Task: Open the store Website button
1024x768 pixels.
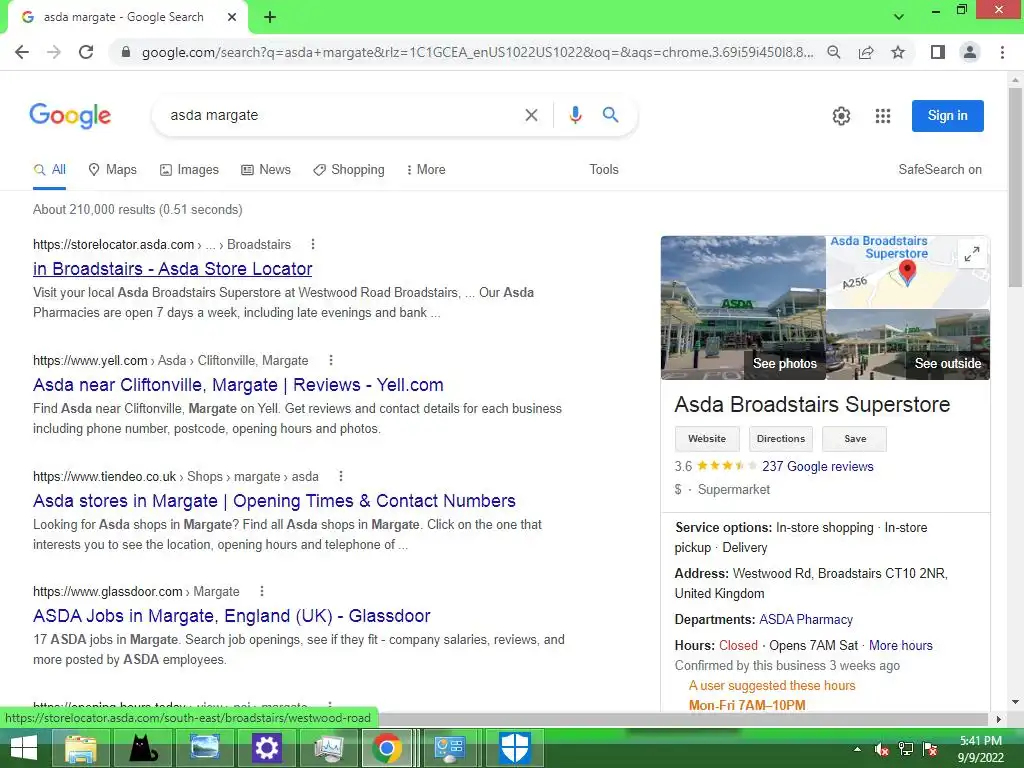Action: pos(707,439)
